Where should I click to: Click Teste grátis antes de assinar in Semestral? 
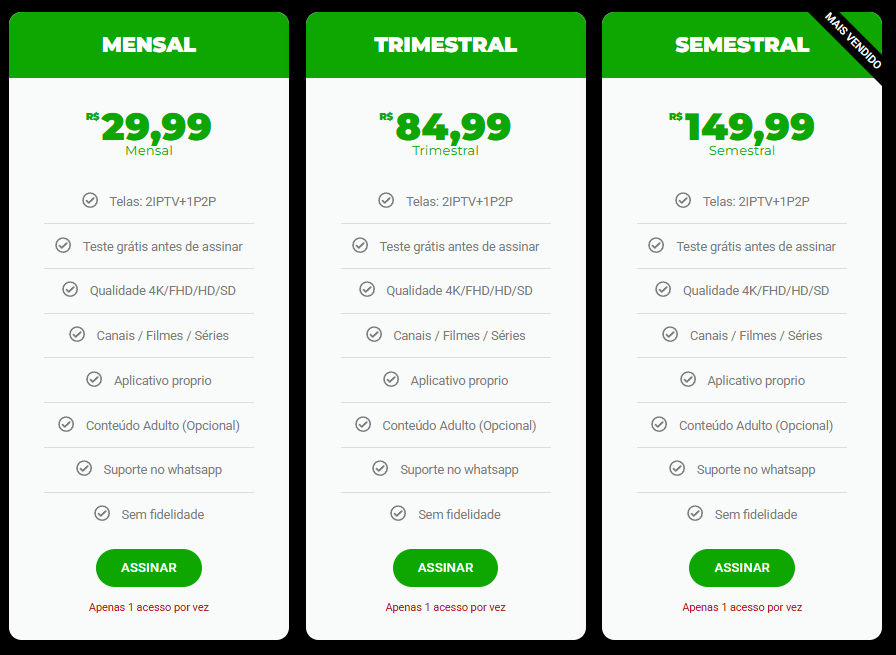click(756, 246)
